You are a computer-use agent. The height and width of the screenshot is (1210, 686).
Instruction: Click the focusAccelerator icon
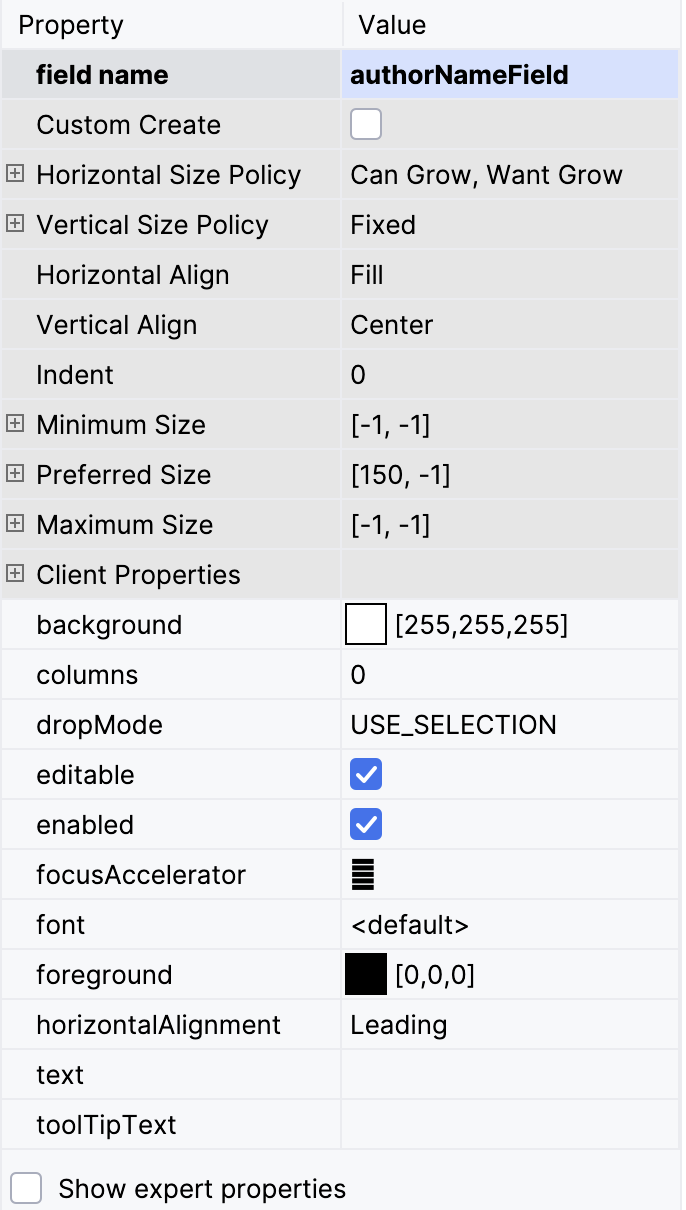coord(362,873)
